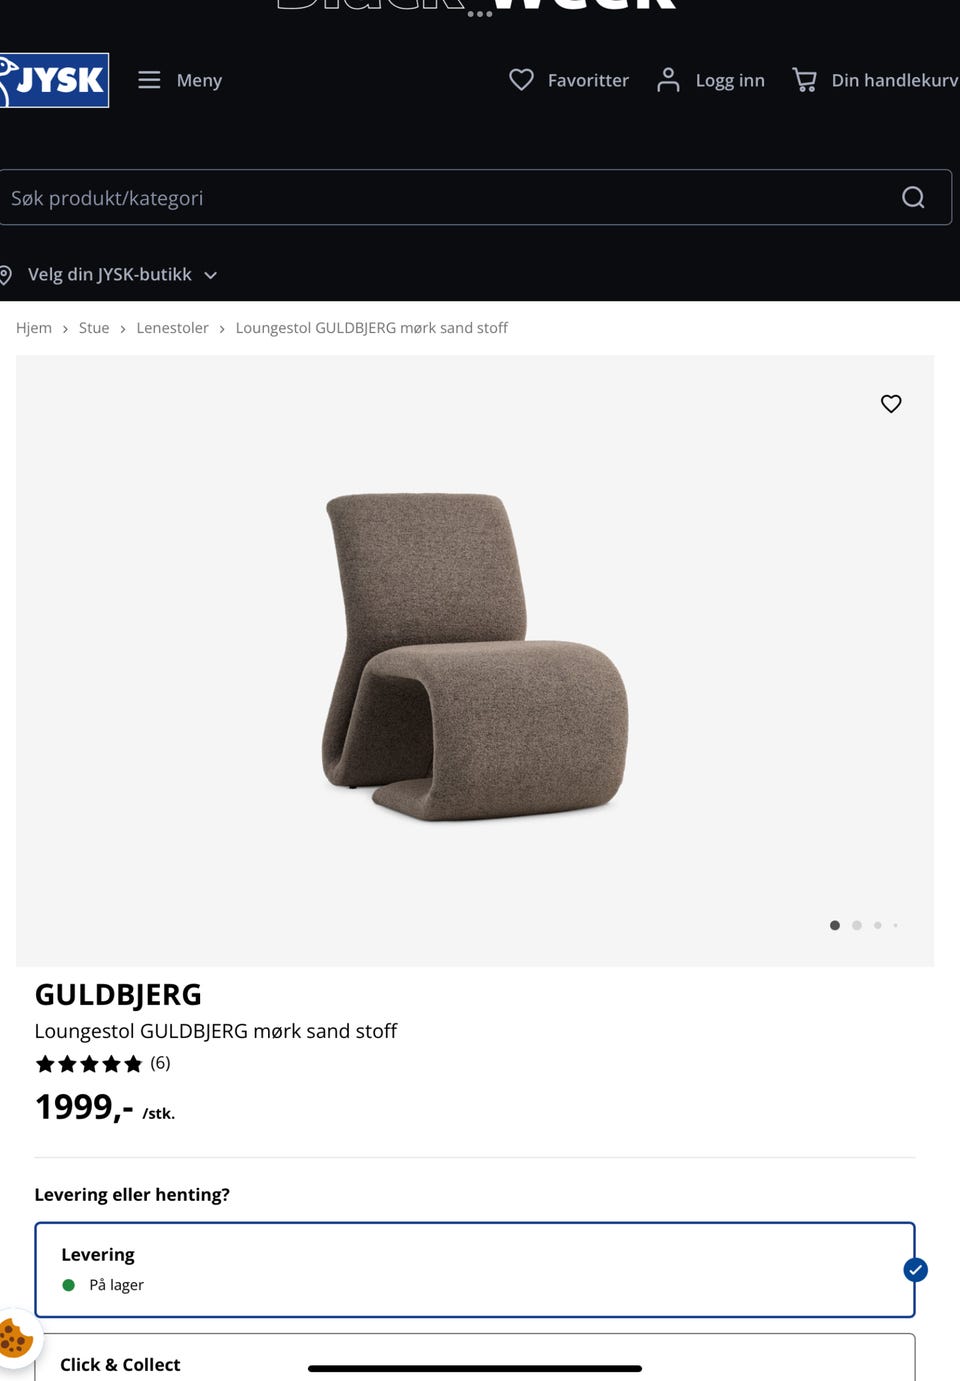Image resolution: width=960 pixels, height=1381 pixels.
Task: Open Lenestoler from the breadcrumb trail
Action: coord(172,328)
